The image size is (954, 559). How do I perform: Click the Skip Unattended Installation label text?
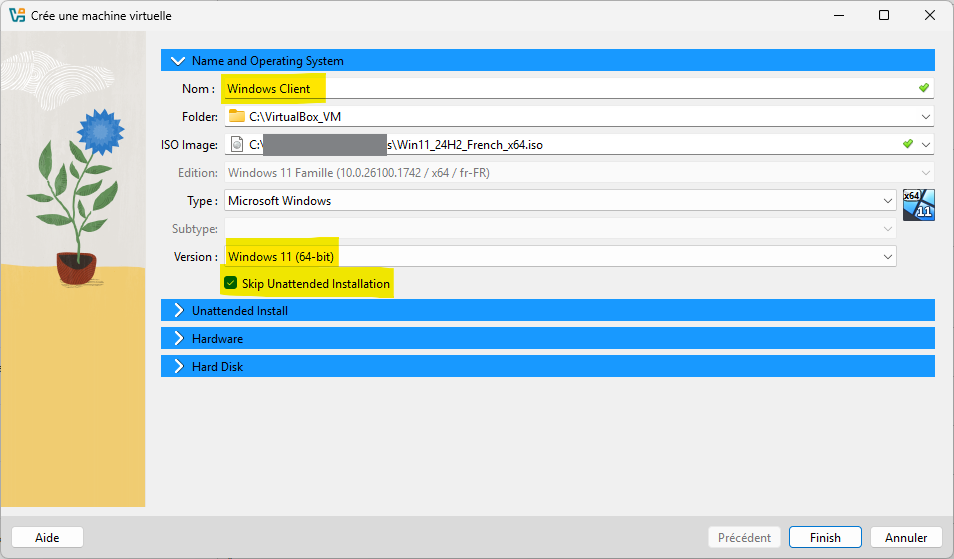click(316, 283)
